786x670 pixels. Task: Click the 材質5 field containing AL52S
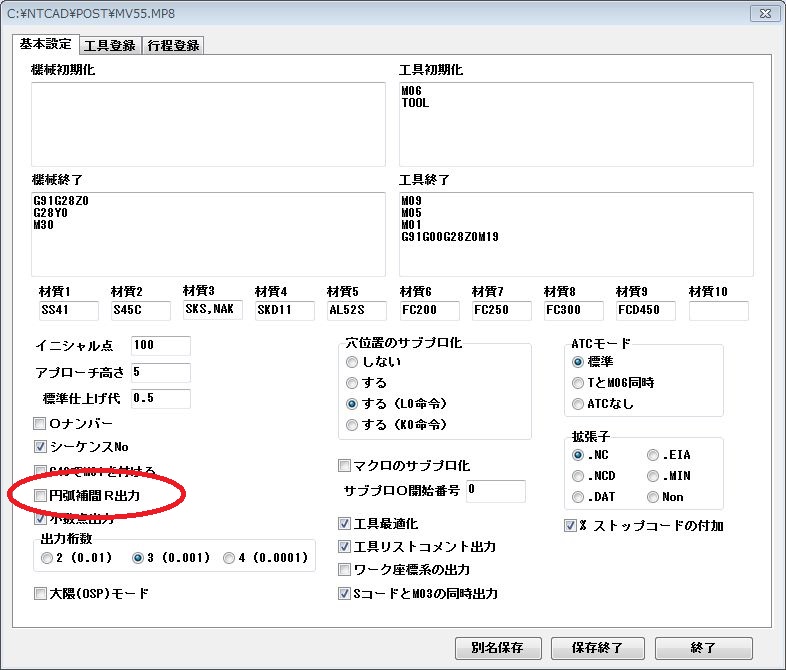click(x=357, y=311)
